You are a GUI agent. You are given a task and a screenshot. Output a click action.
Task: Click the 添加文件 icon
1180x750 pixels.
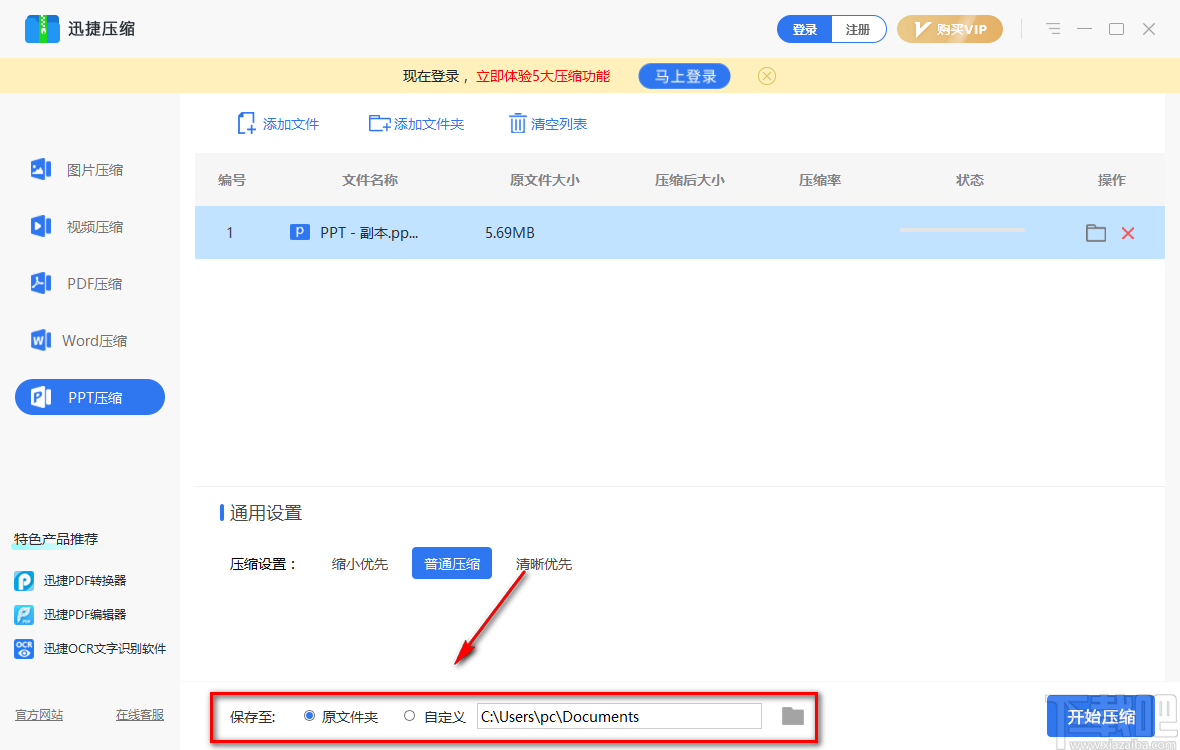coord(246,123)
